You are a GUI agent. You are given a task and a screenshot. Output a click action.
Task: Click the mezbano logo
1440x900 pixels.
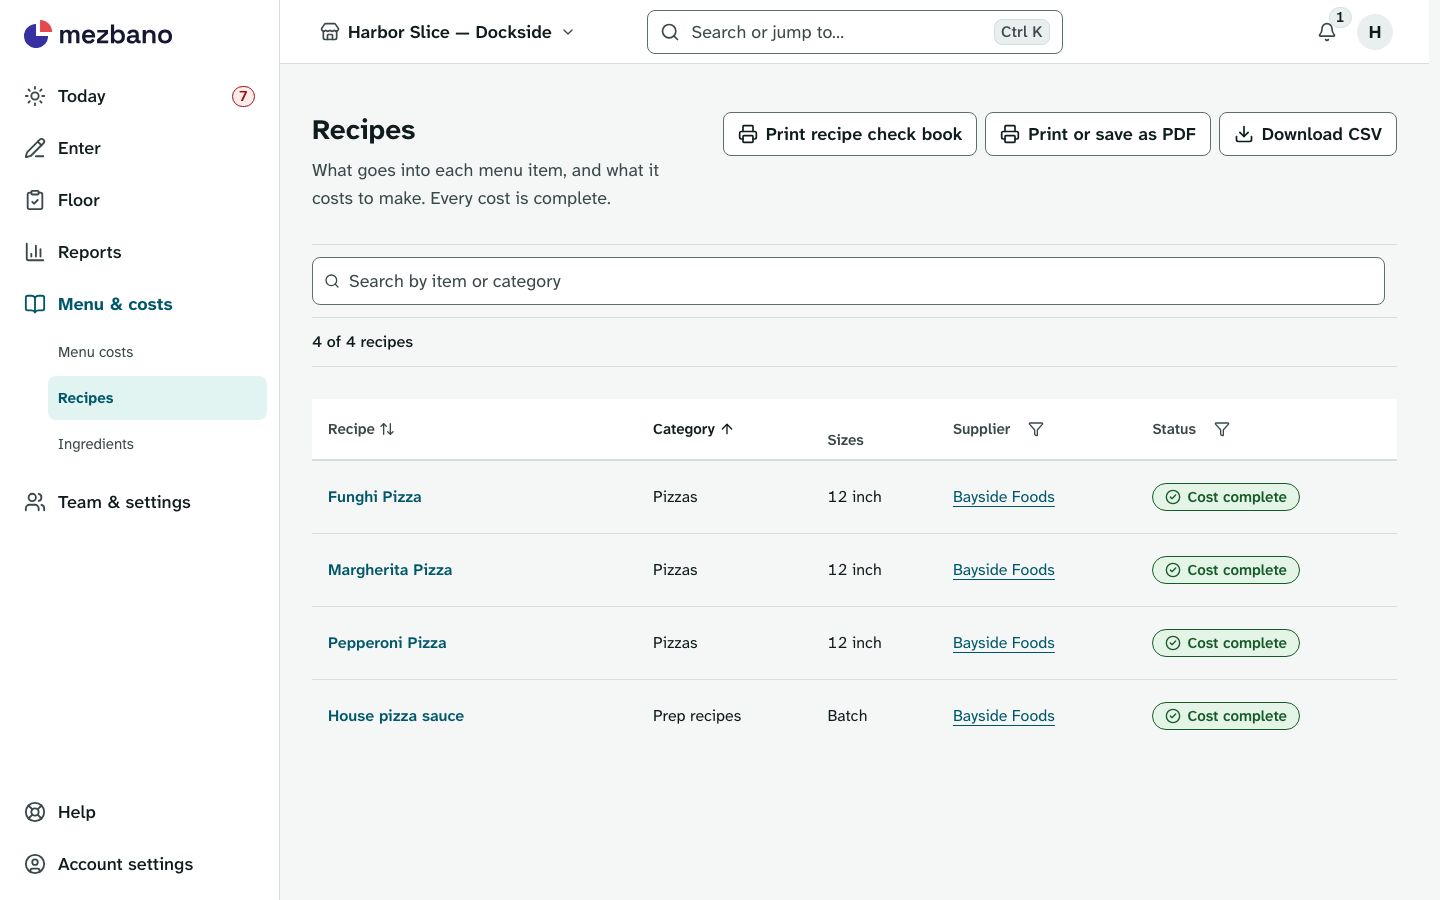98,34
